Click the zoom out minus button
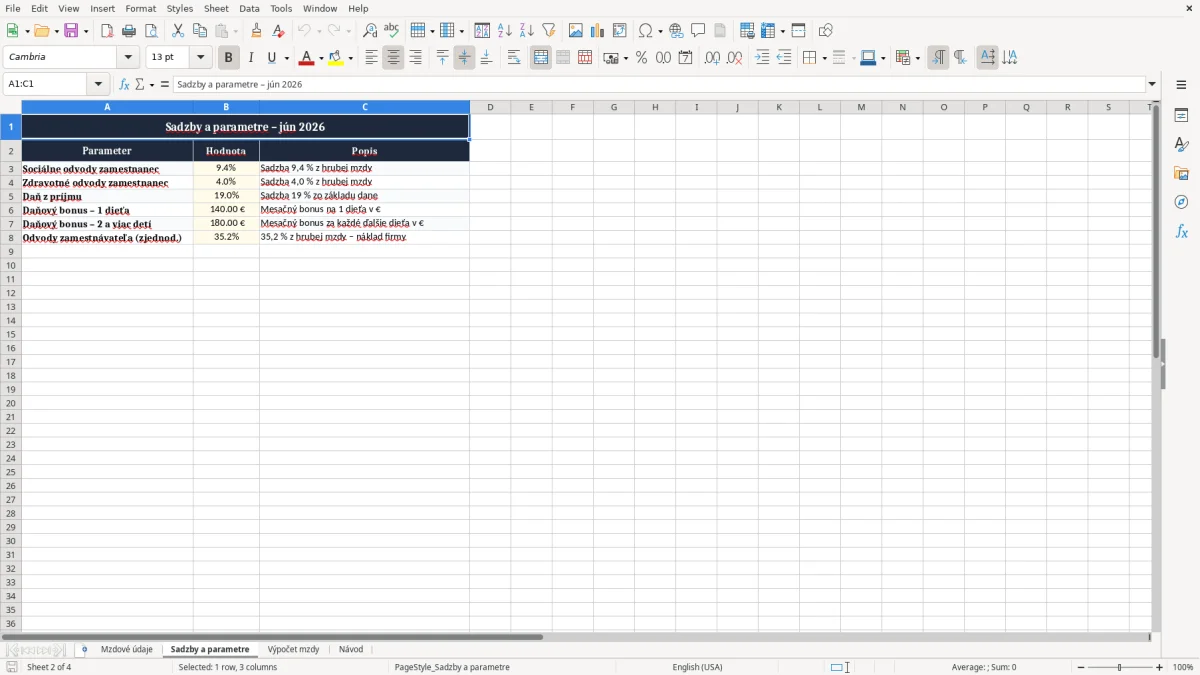The height and width of the screenshot is (675, 1200). (x=1081, y=667)
